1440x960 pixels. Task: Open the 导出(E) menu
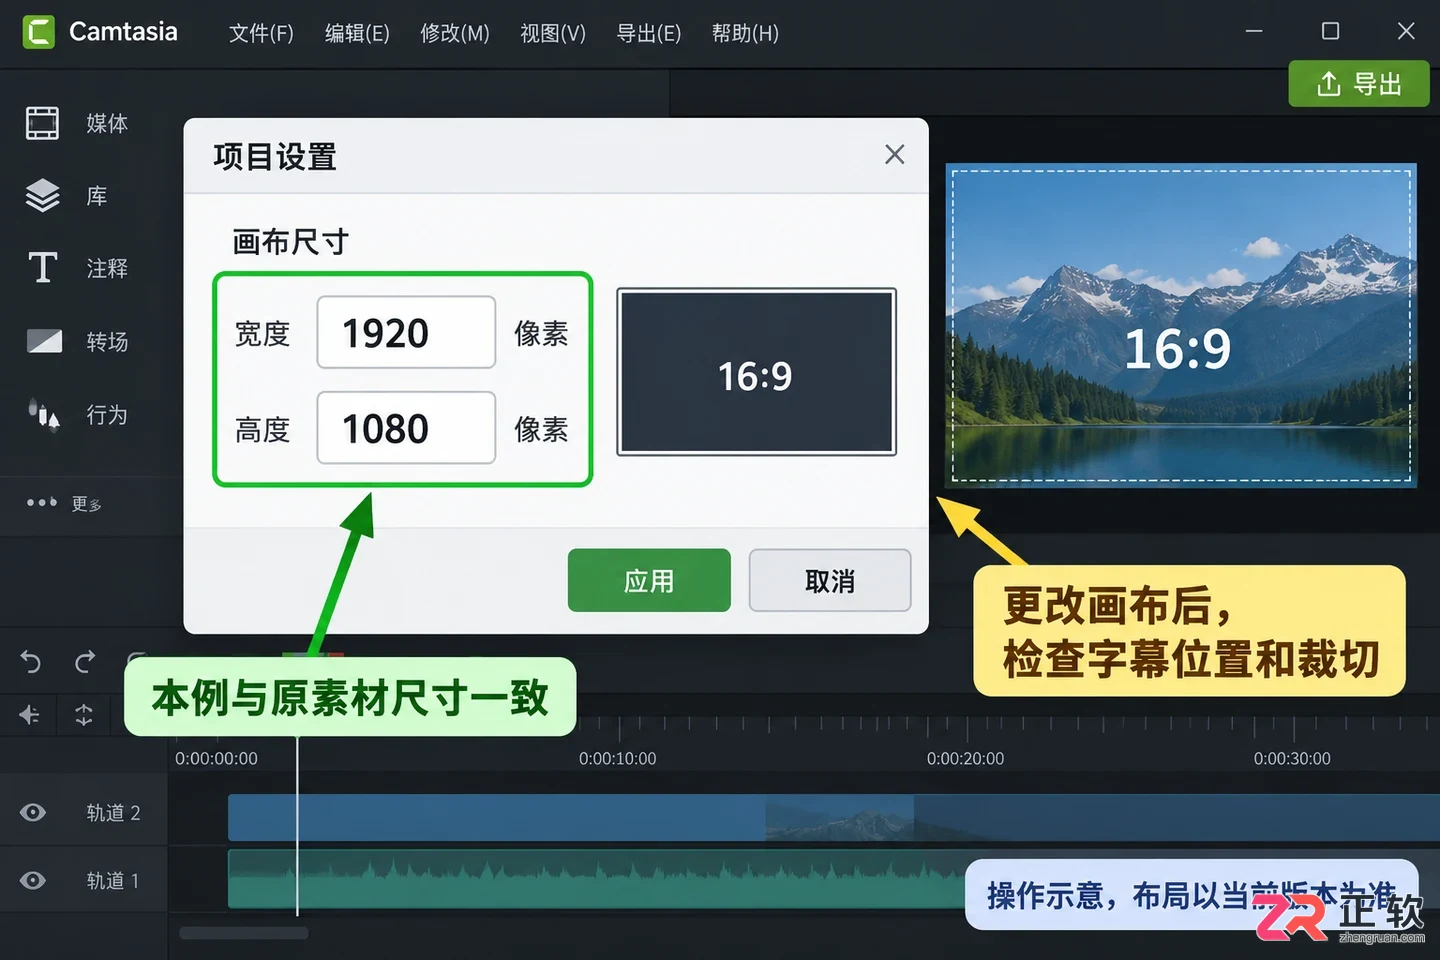(x=649, y=33)
